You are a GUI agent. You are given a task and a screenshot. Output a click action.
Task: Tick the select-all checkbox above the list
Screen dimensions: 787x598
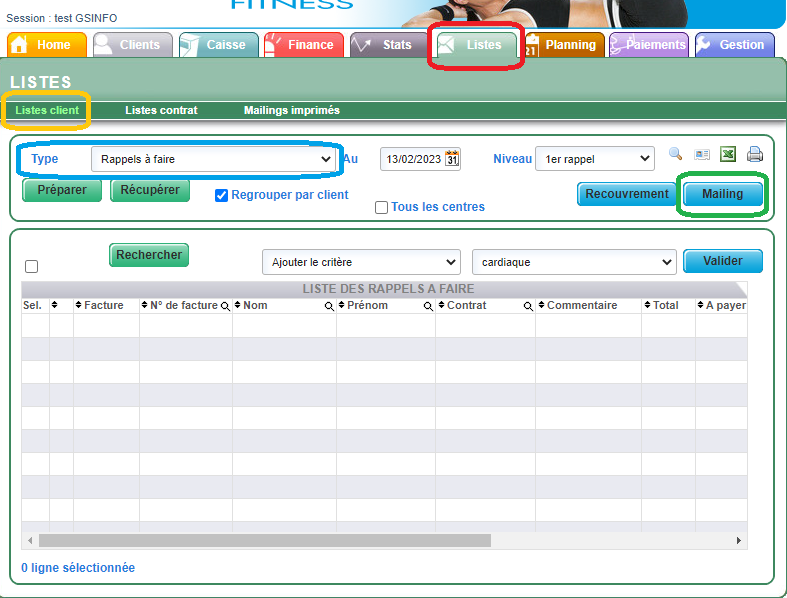coord(31,266)
